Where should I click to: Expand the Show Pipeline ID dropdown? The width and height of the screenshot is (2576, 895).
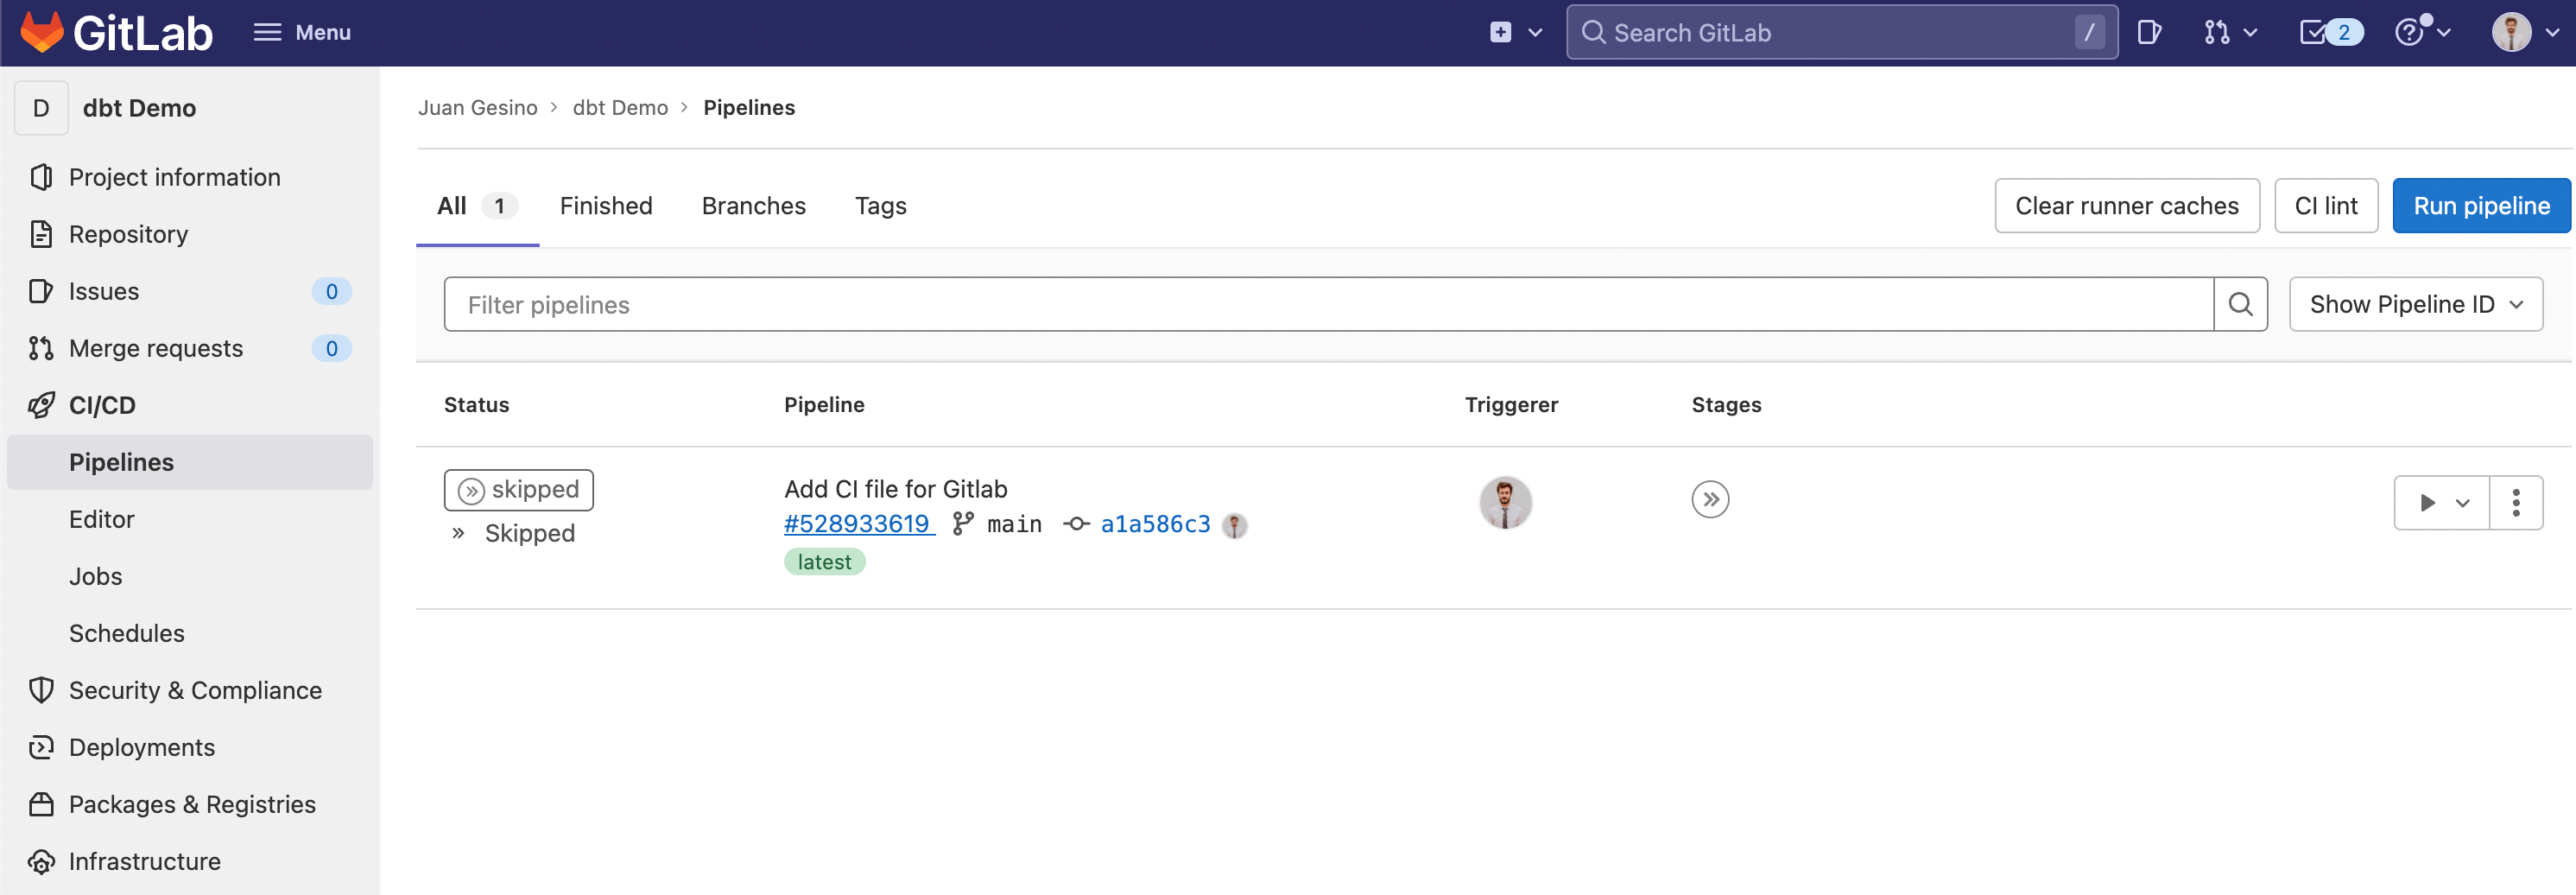pyautogui.click(x=2415, y=305)
